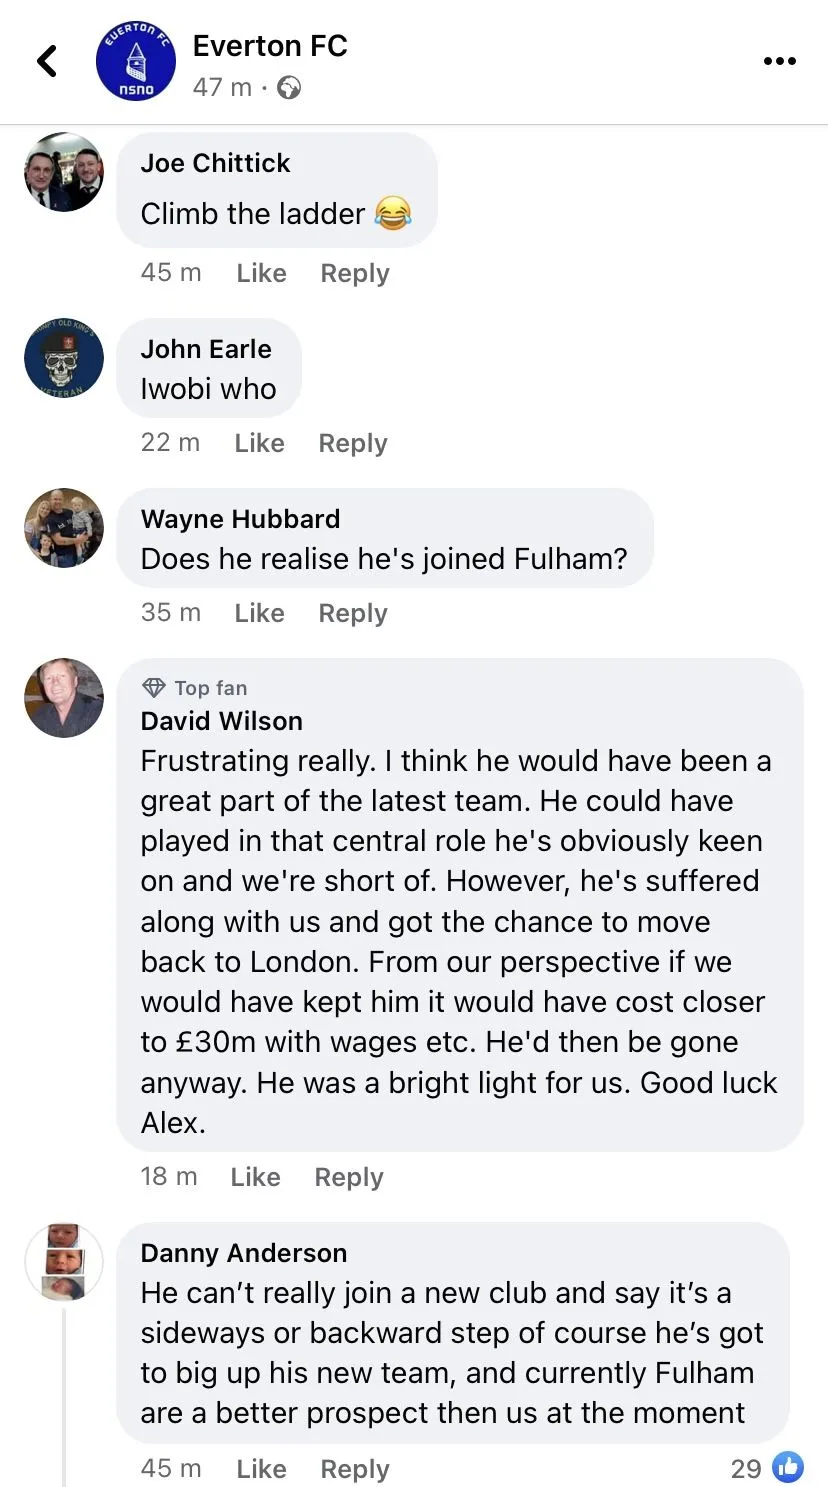Image resolution: width=828 pixels, height=1487 pixels.
Task: Open the Everton FC page name
Action: [x=270, y=46]
